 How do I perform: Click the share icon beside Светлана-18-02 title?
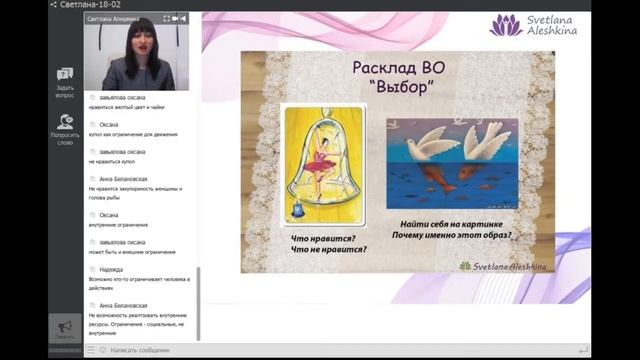coord(53,5)
